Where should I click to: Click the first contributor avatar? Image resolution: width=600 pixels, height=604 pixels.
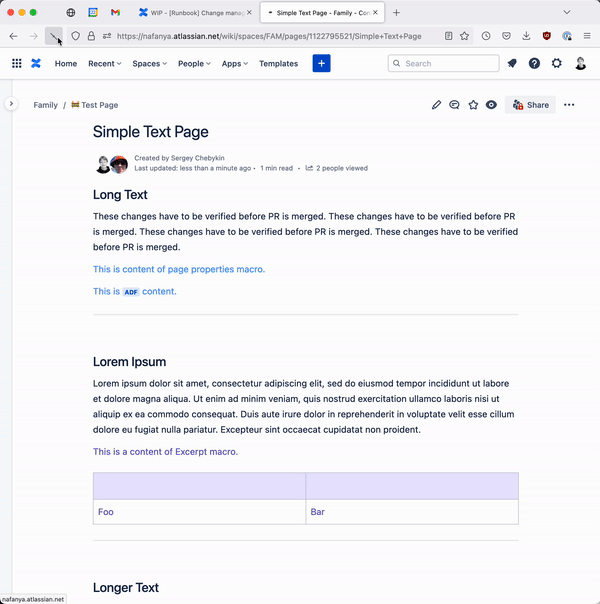(x=102, y=164)
